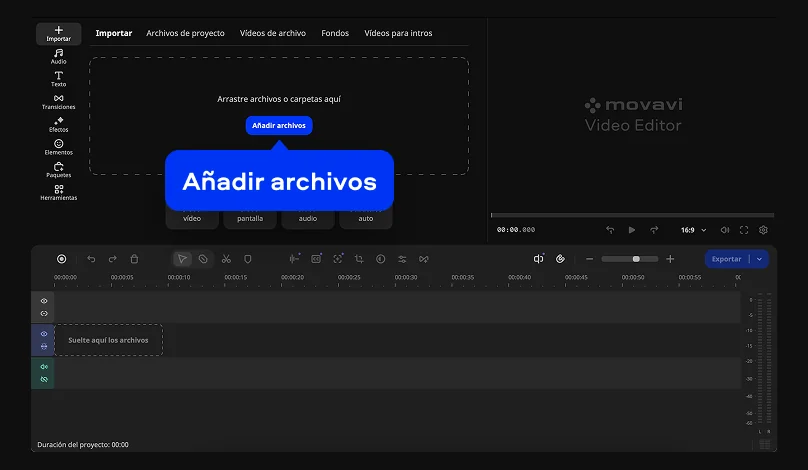The height and width of the screenshot is (470, 808).
Task: Click the record button in timeline toolbar
Action: [x=62, y=259]
